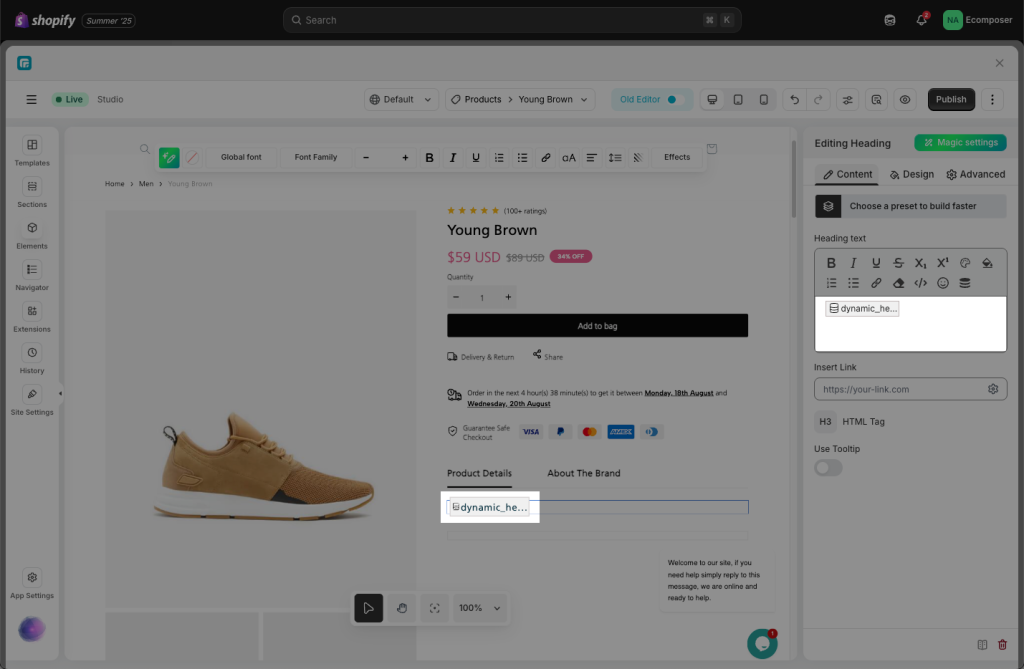Switch to the Advanced tab

click(976, 174)
